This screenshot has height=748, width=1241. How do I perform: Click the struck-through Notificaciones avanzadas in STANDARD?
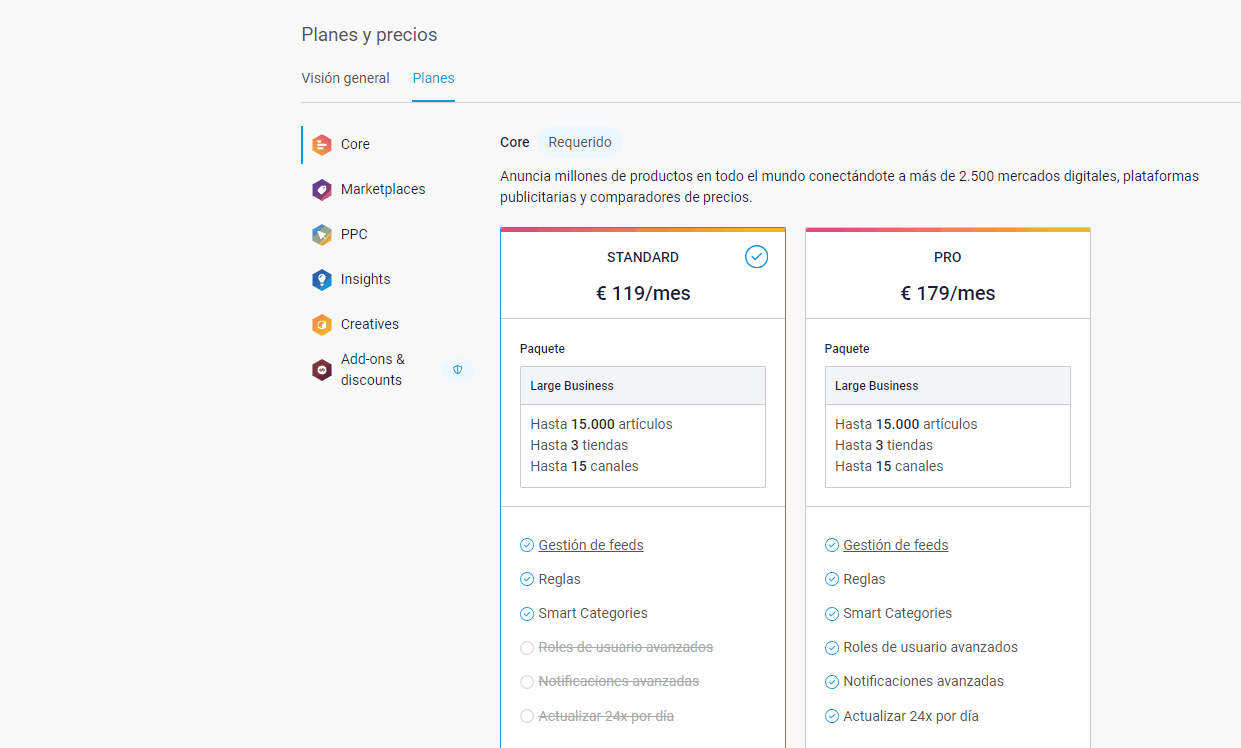pyautogui.click(x=619, y=681)
